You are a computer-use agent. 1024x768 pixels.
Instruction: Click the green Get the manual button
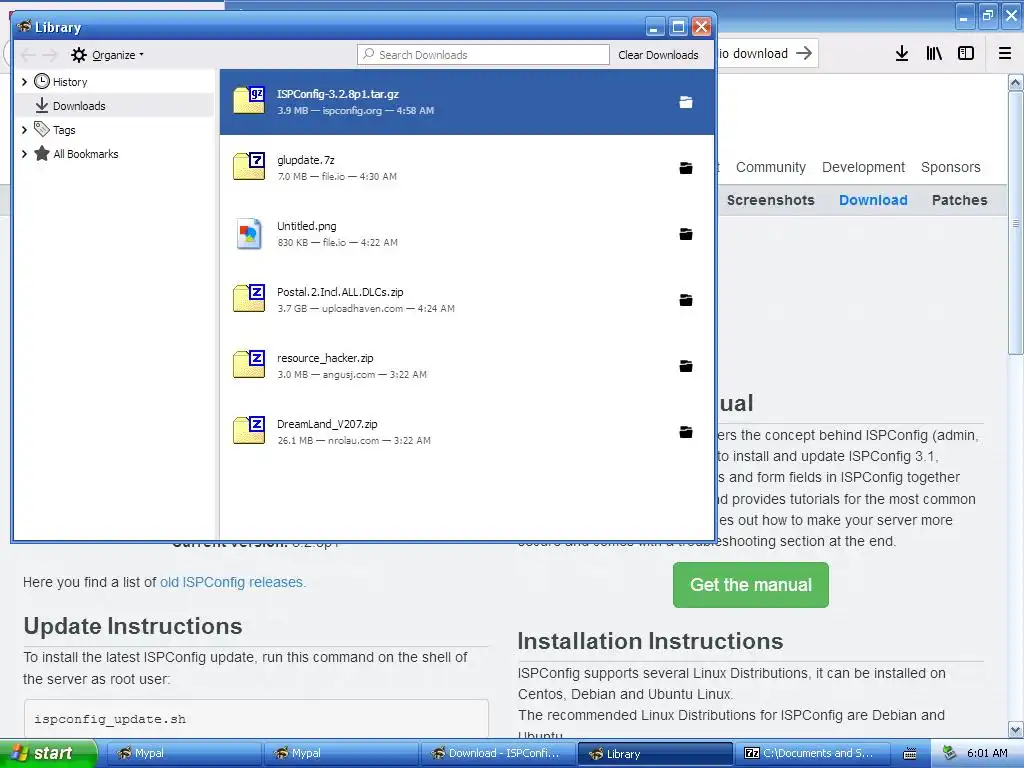750,584
